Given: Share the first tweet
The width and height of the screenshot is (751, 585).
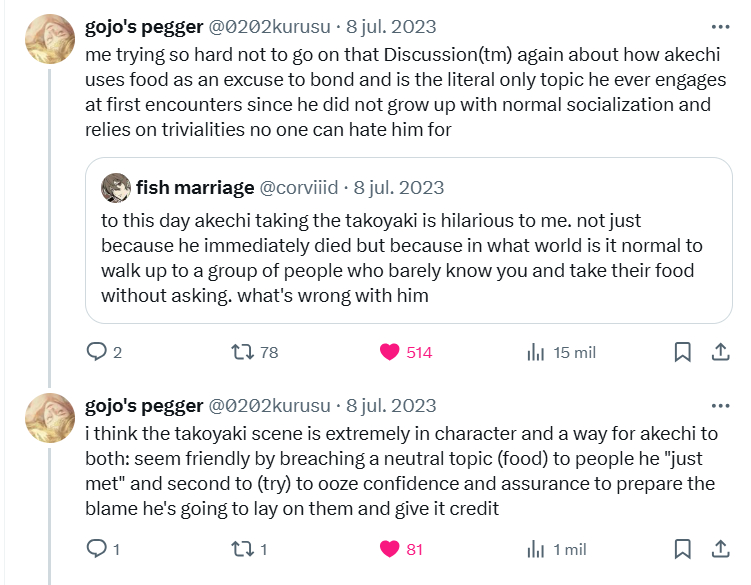Looking at the screenshot, I should click(719, 351).
